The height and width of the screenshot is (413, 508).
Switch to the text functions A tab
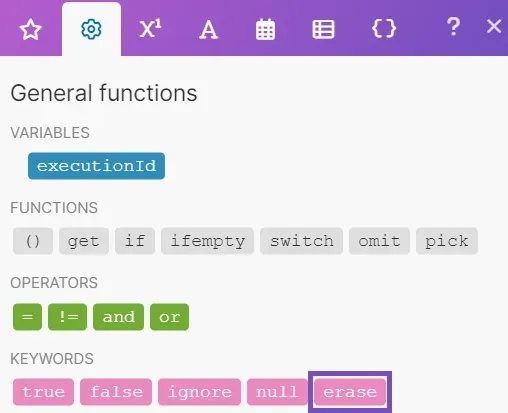pyautogui.click(x=209, y=30)
